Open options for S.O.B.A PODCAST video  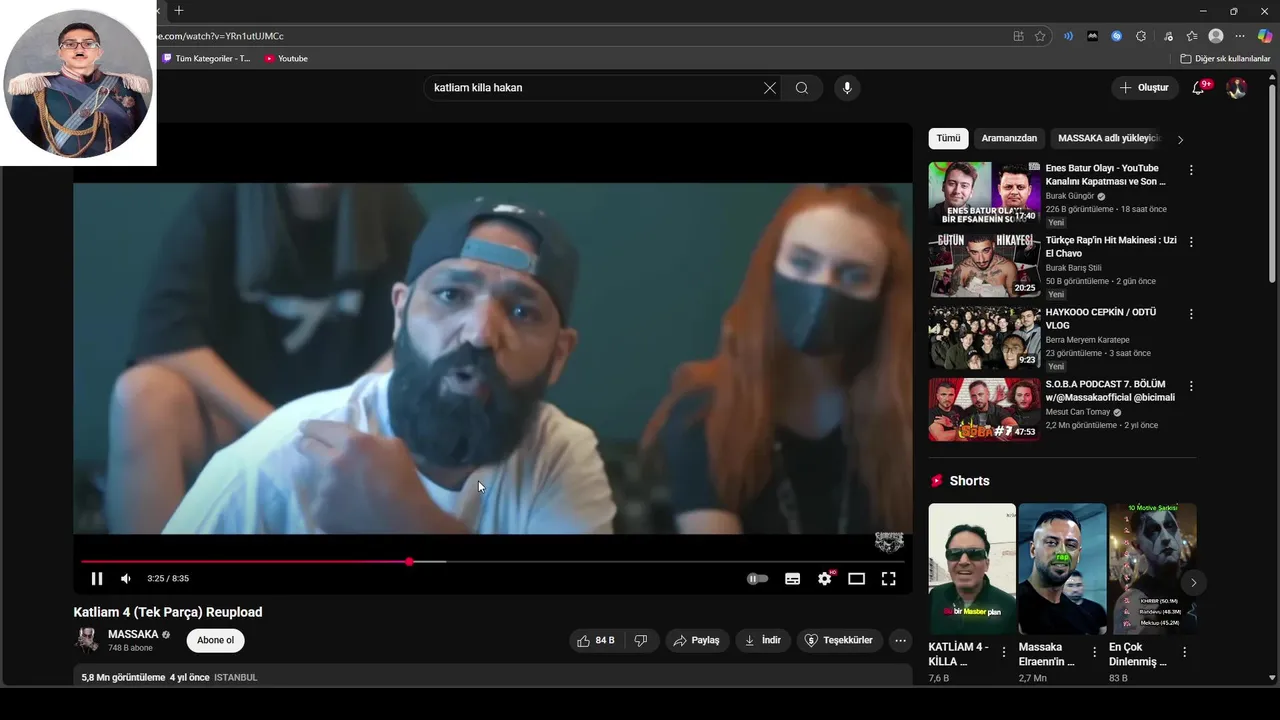(x=1191, y=386)
